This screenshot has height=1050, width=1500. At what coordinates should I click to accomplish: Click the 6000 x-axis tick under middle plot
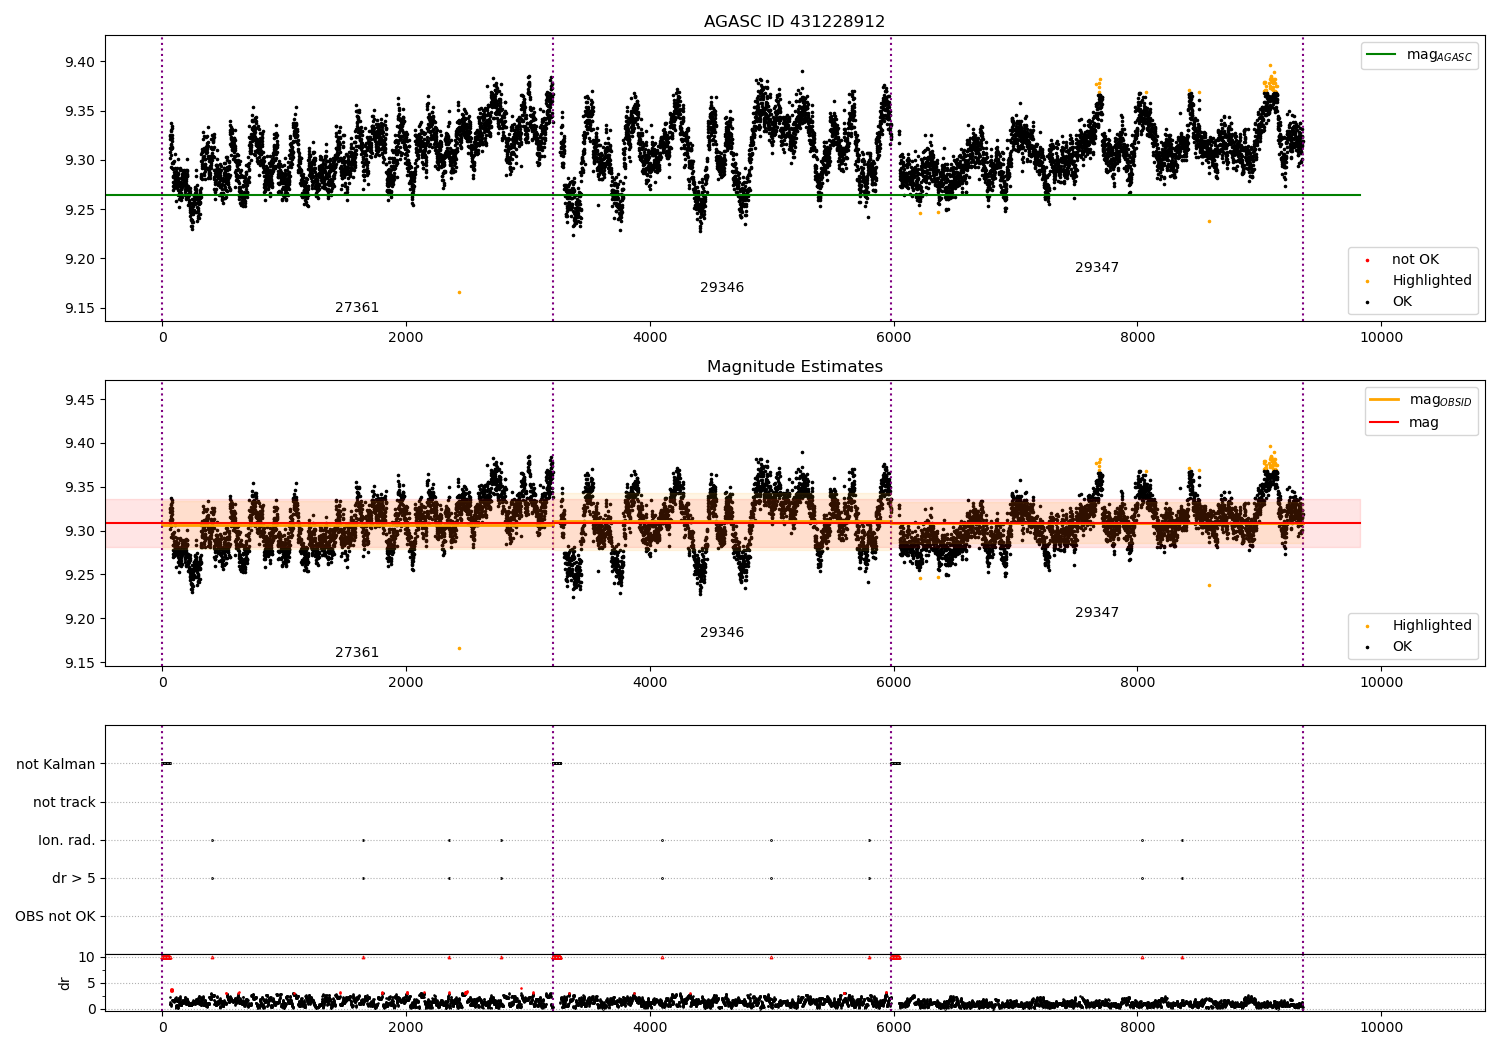tap(893, 683)
